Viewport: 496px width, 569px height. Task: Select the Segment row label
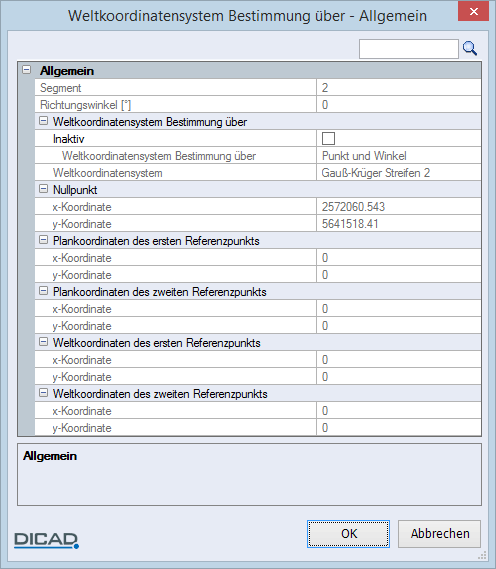[x=61, y=88]
